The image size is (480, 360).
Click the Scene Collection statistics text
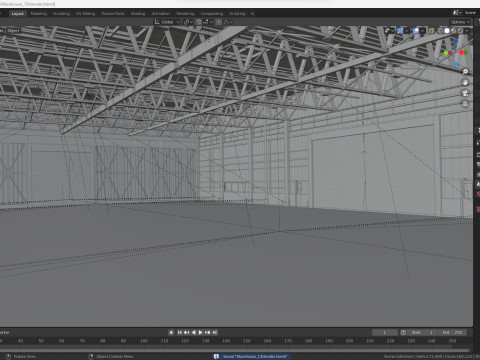[x=432, y=356]
